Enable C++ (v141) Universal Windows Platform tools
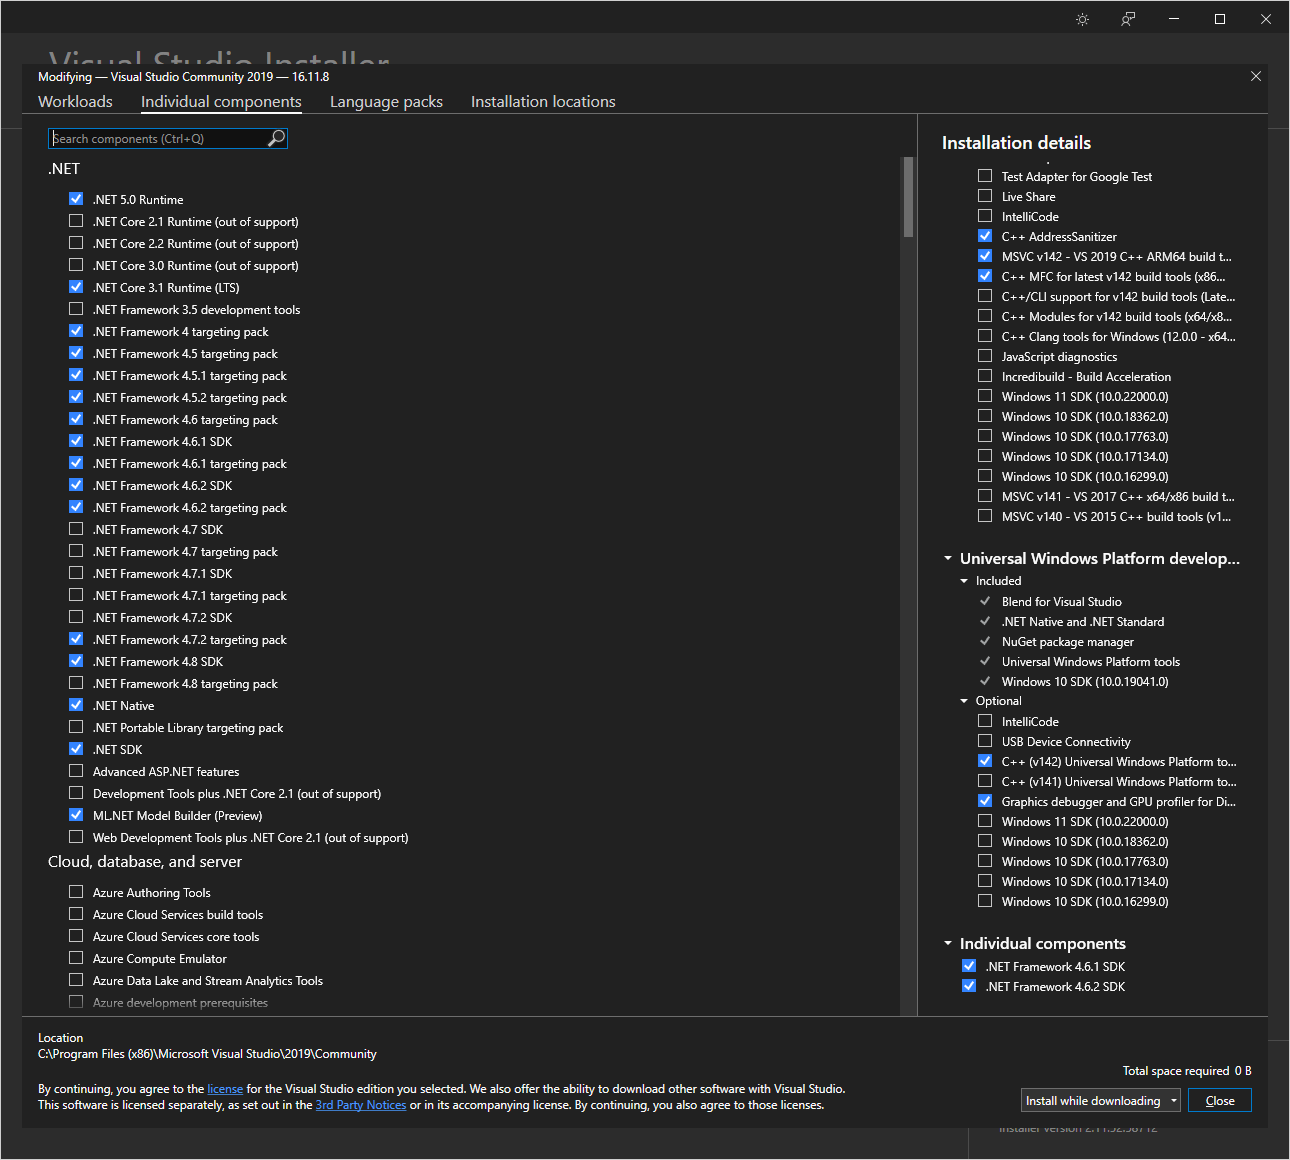The width and height of the screenshot is (1290, 1160). pos(985,781)
